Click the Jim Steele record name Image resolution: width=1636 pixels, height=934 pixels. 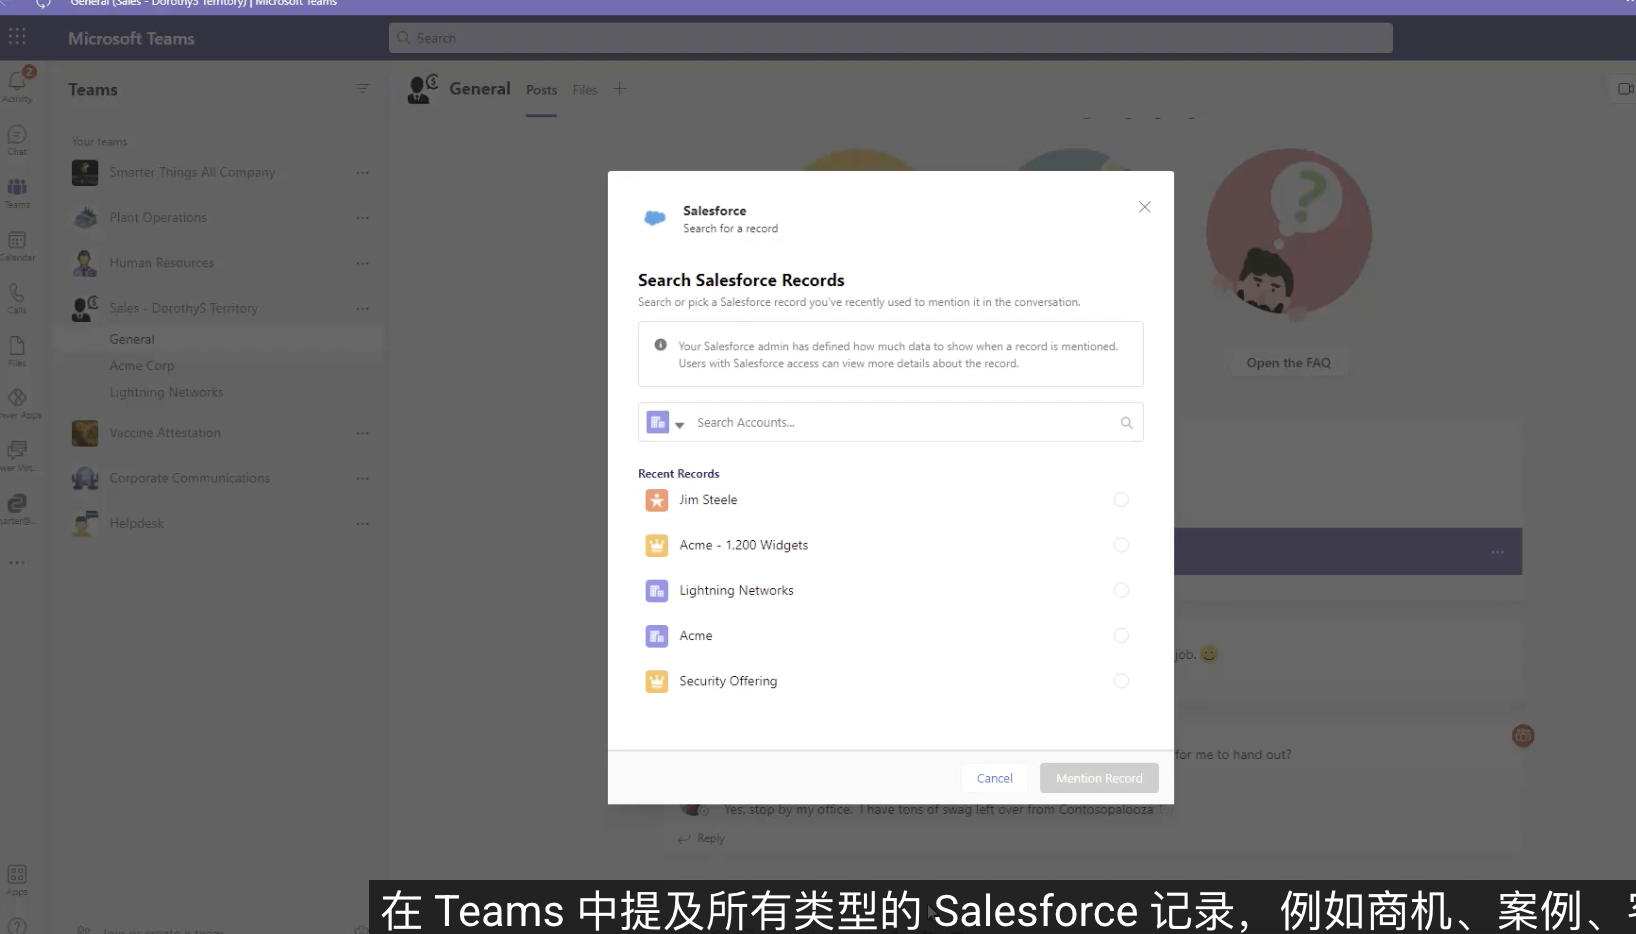708,500
